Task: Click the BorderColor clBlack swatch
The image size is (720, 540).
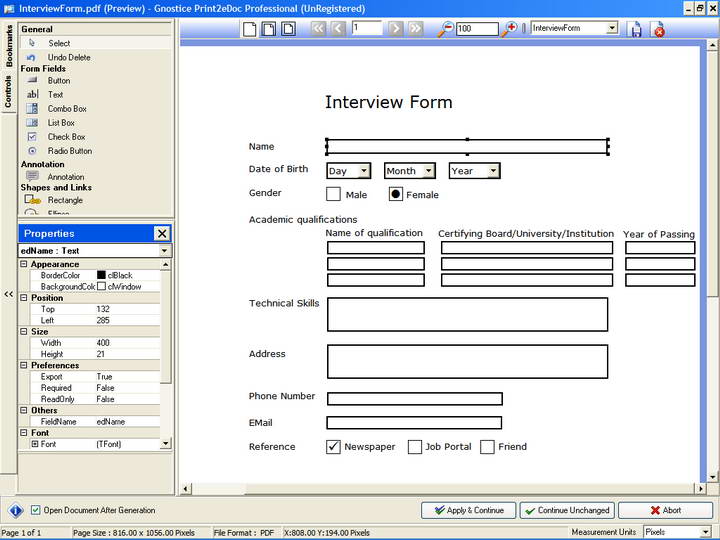Action: 101,275
